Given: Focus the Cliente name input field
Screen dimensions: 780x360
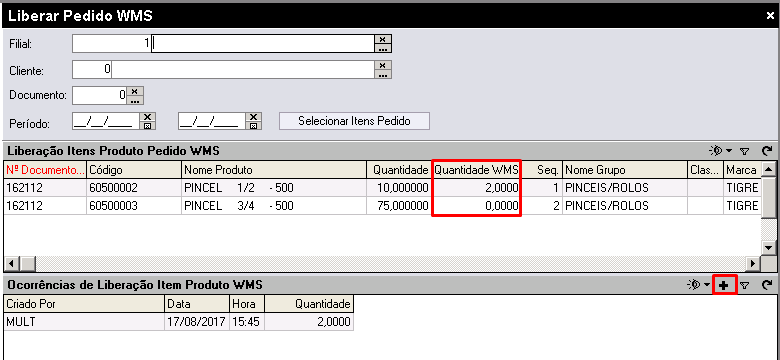Looking at the screenshot, I should (x=243, y=70).
